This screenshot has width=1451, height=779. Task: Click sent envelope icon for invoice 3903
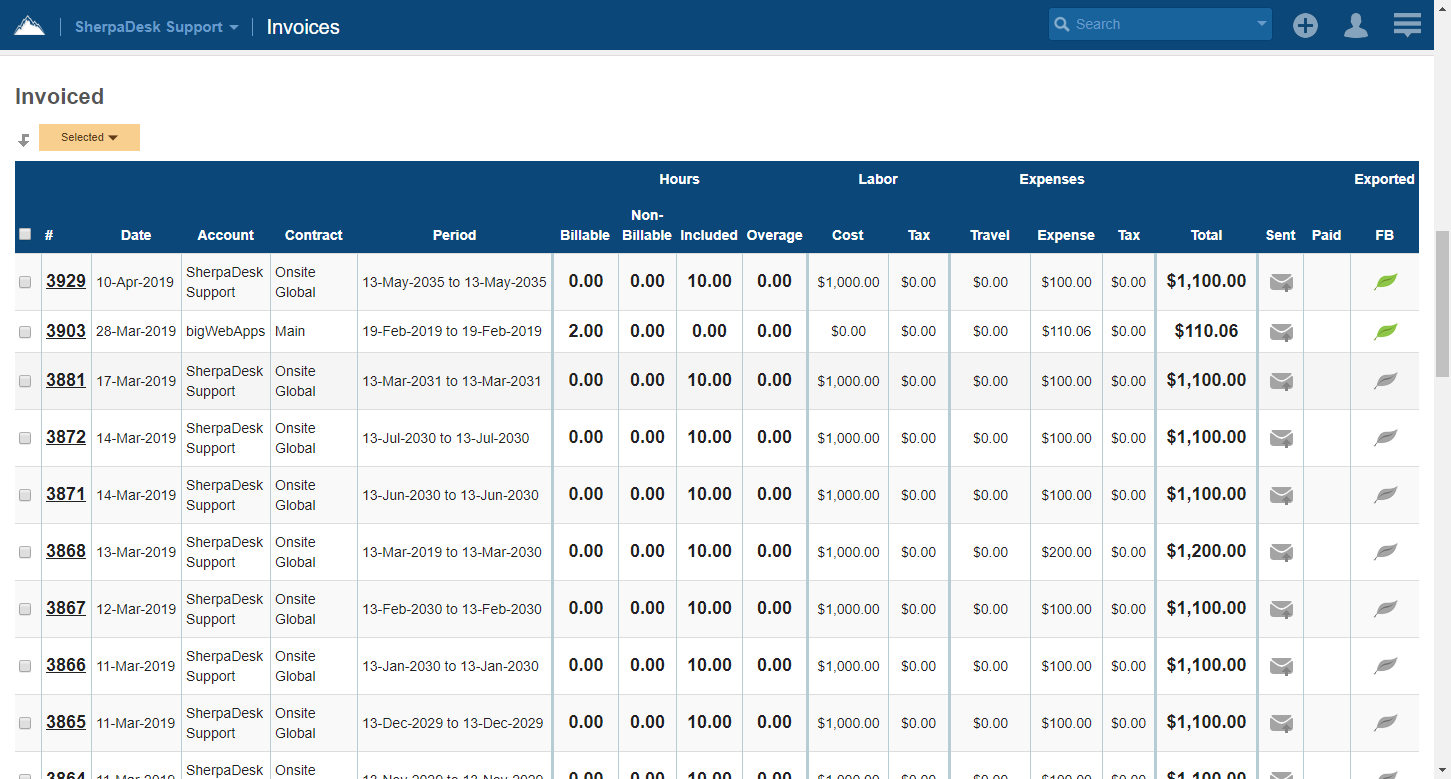tap(1281, 331)
